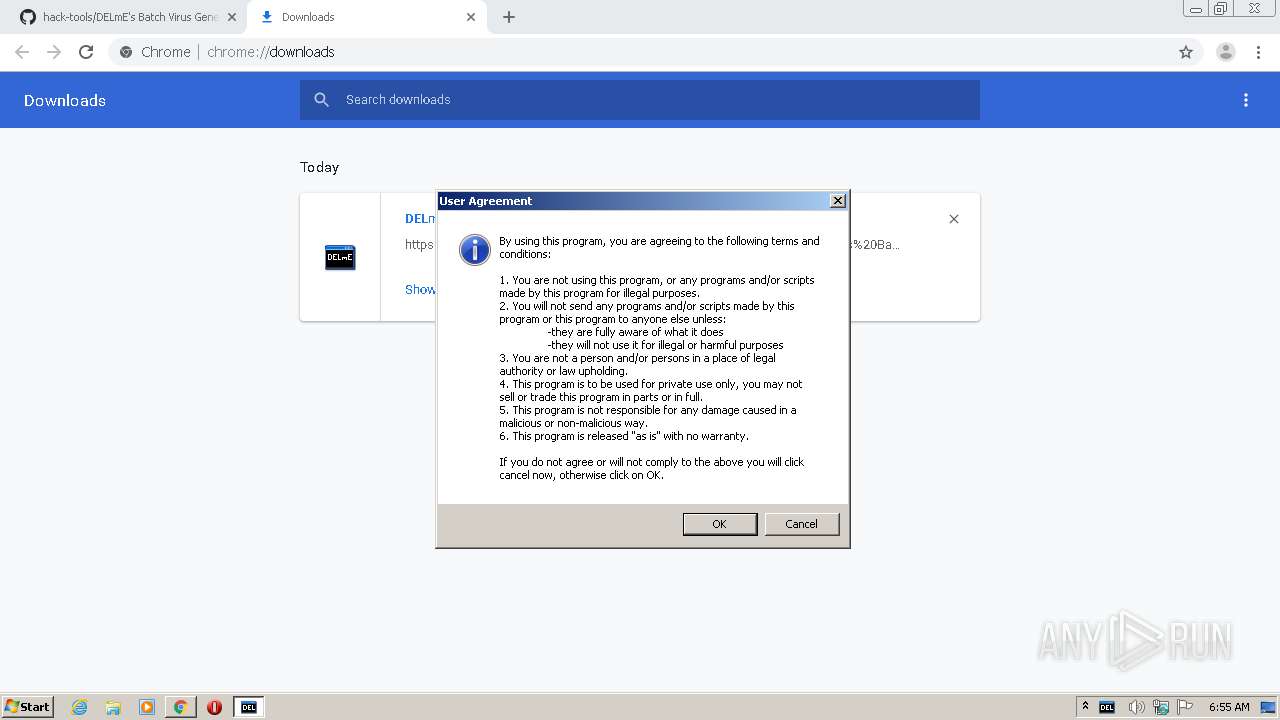Click the search magnifier icon

click(x=321, y=100)
